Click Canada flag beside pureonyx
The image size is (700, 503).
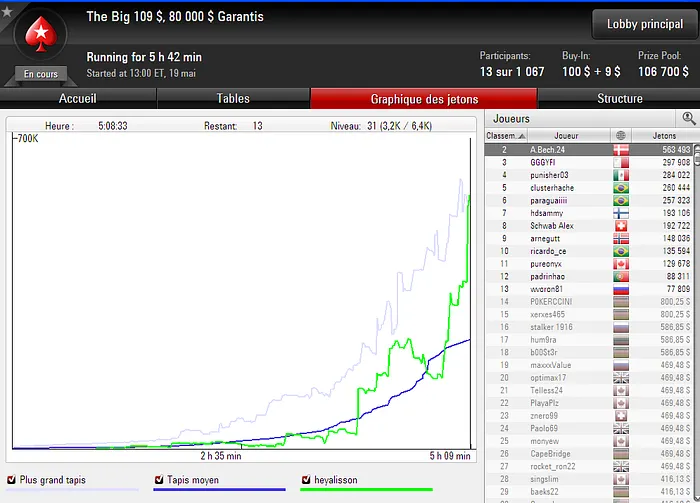(621, 264)
